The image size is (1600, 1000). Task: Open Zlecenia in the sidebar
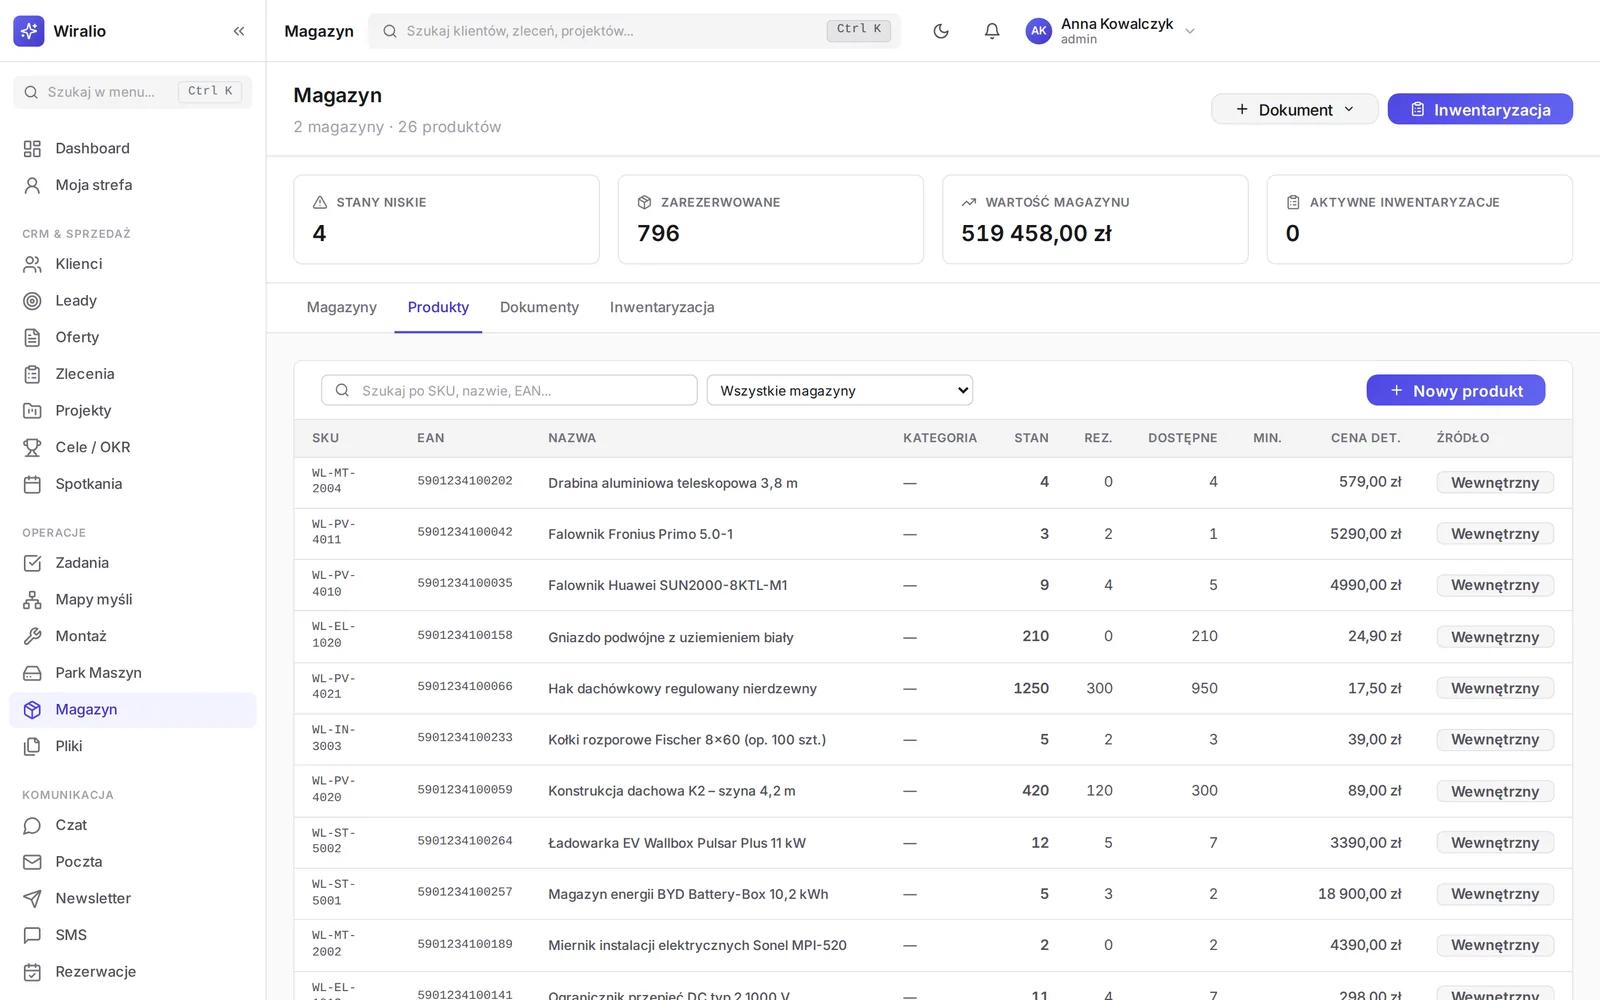[133, 374]
